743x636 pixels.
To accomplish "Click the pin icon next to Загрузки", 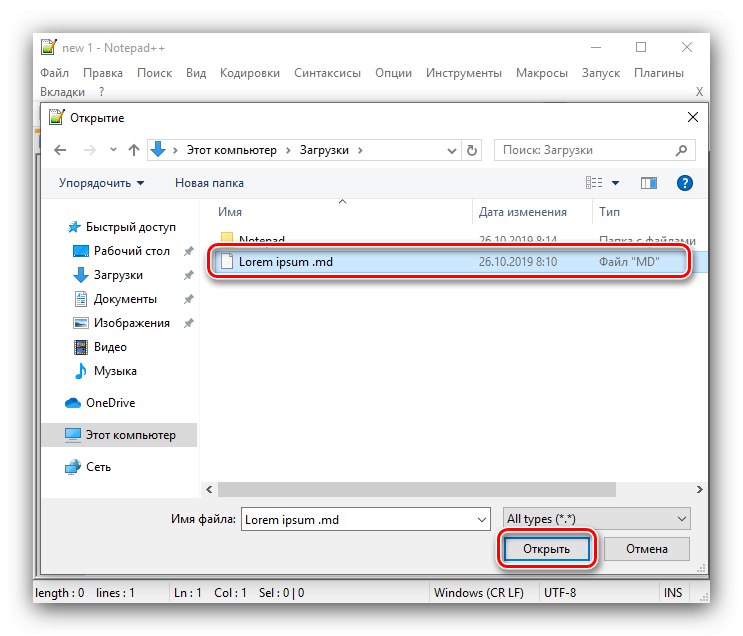I will tap(189, 275).
